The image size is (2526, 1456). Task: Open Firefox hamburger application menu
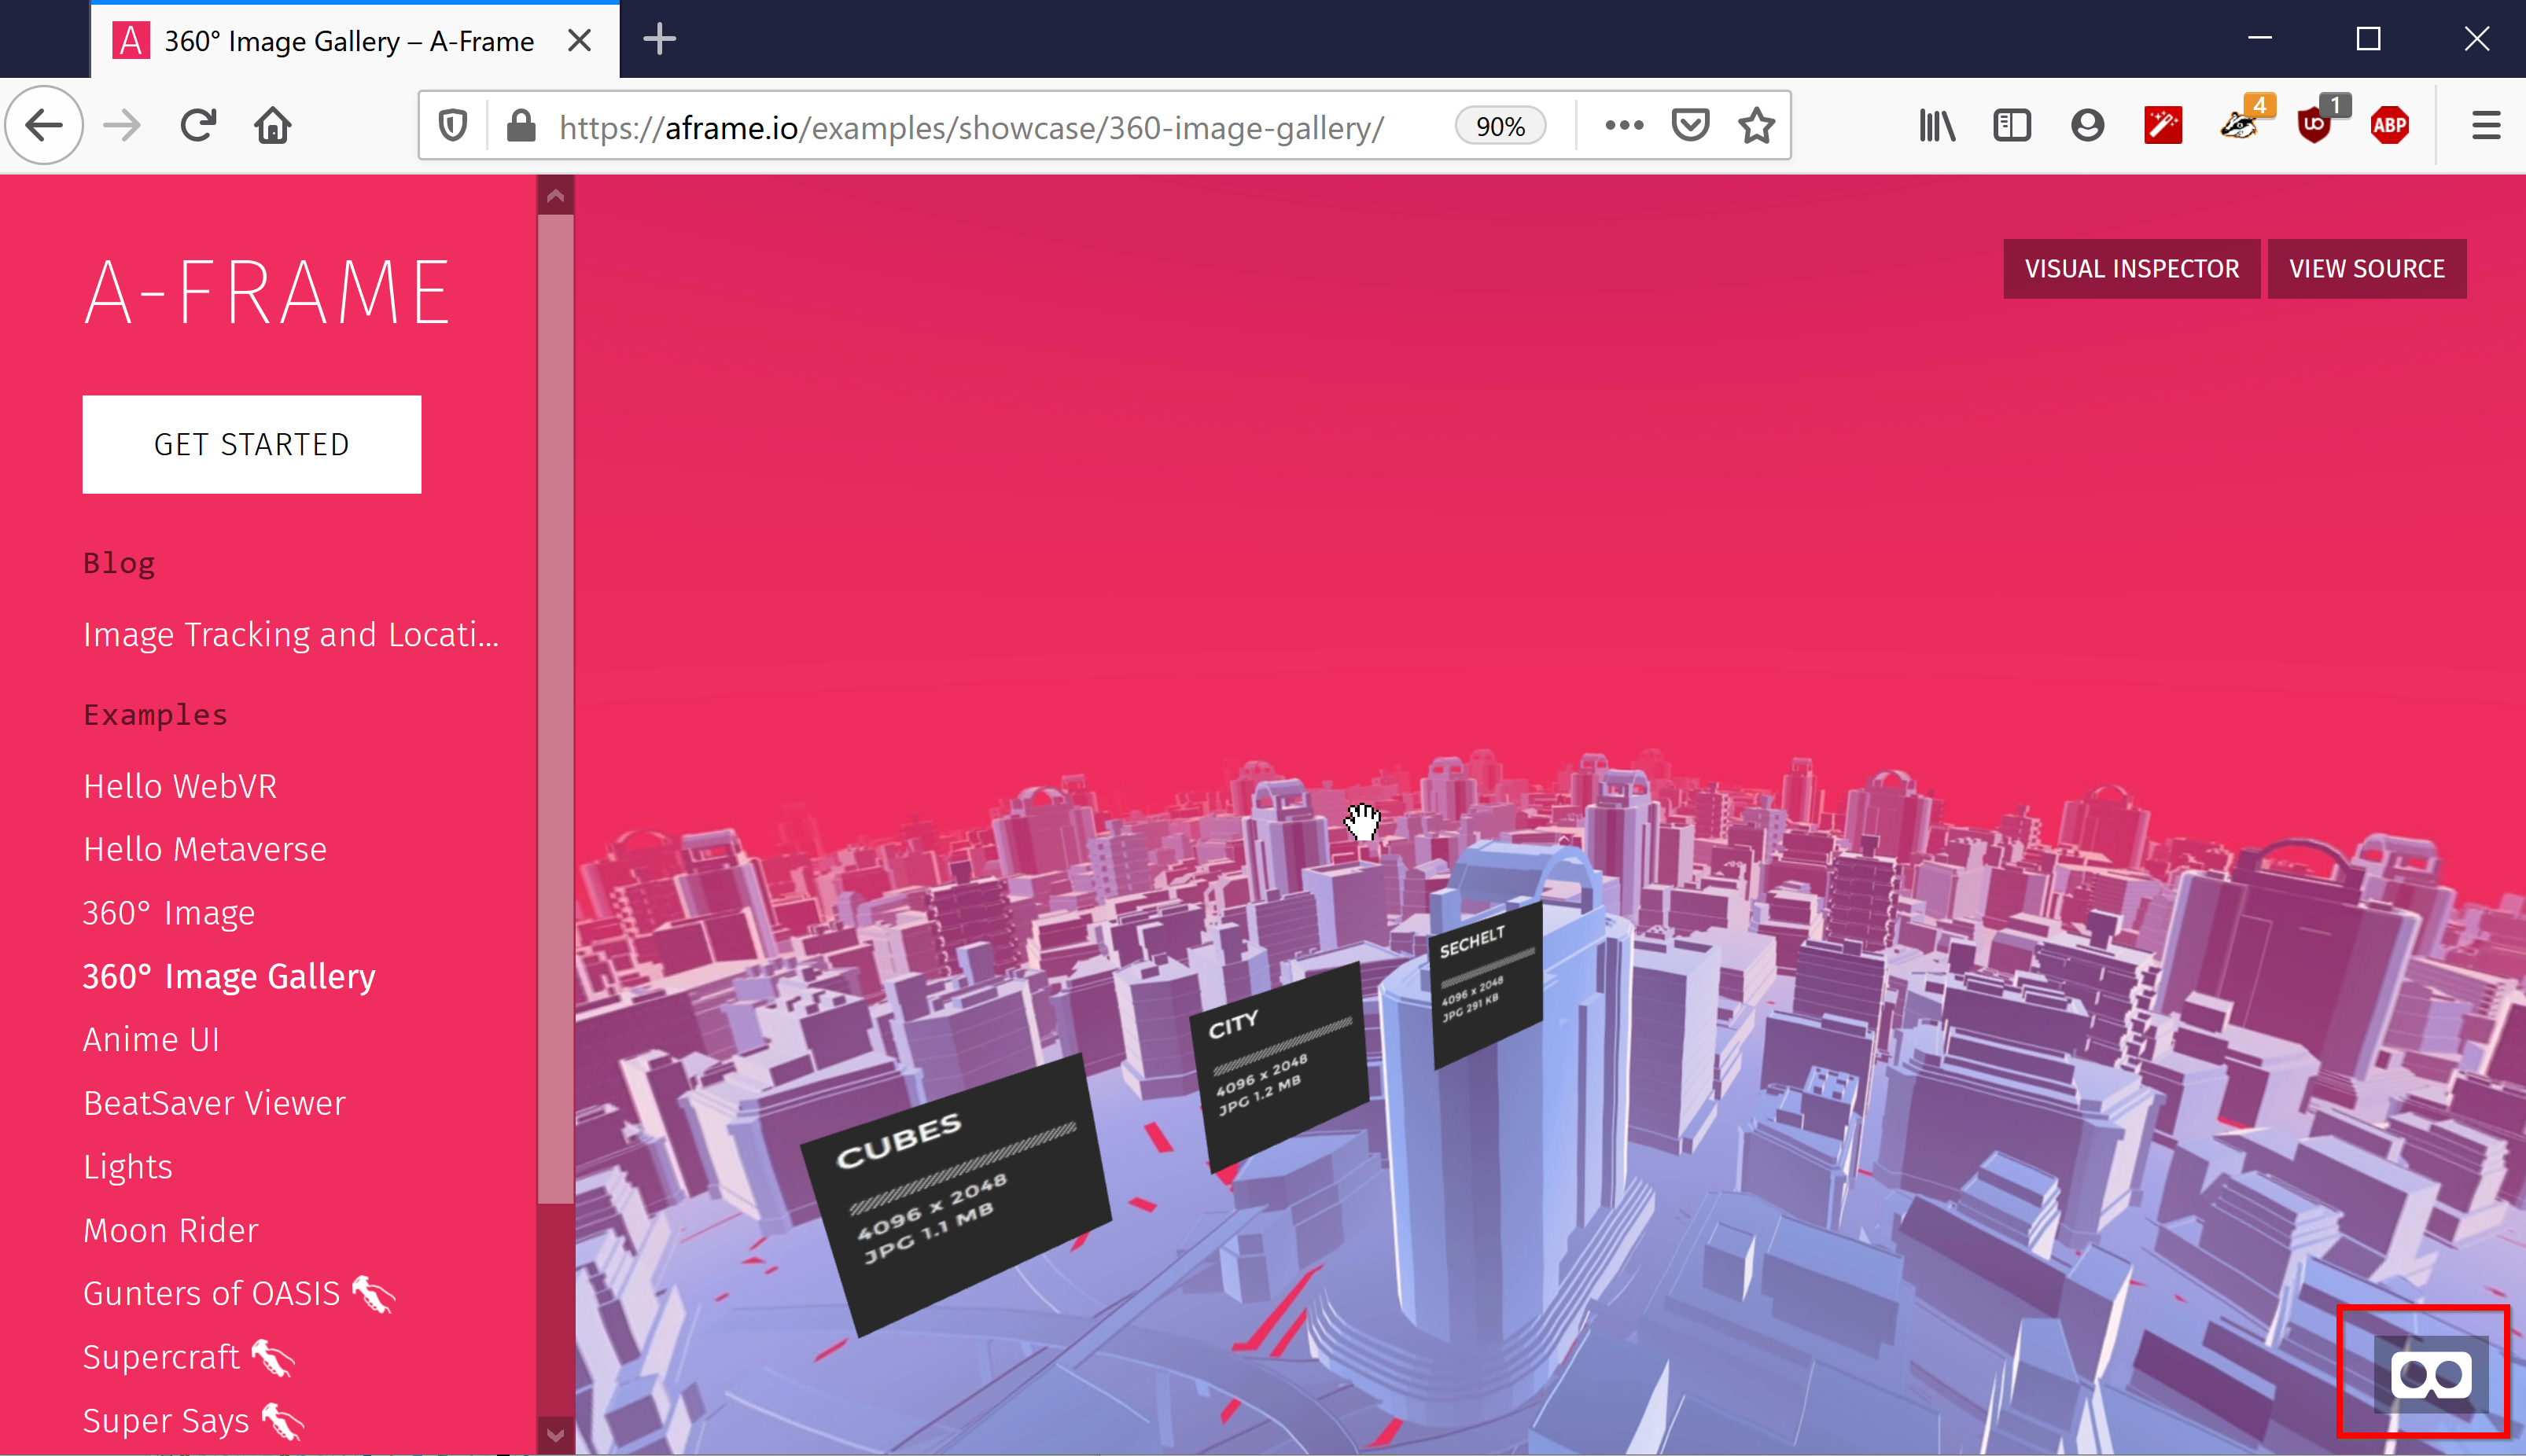[2486, 125]
